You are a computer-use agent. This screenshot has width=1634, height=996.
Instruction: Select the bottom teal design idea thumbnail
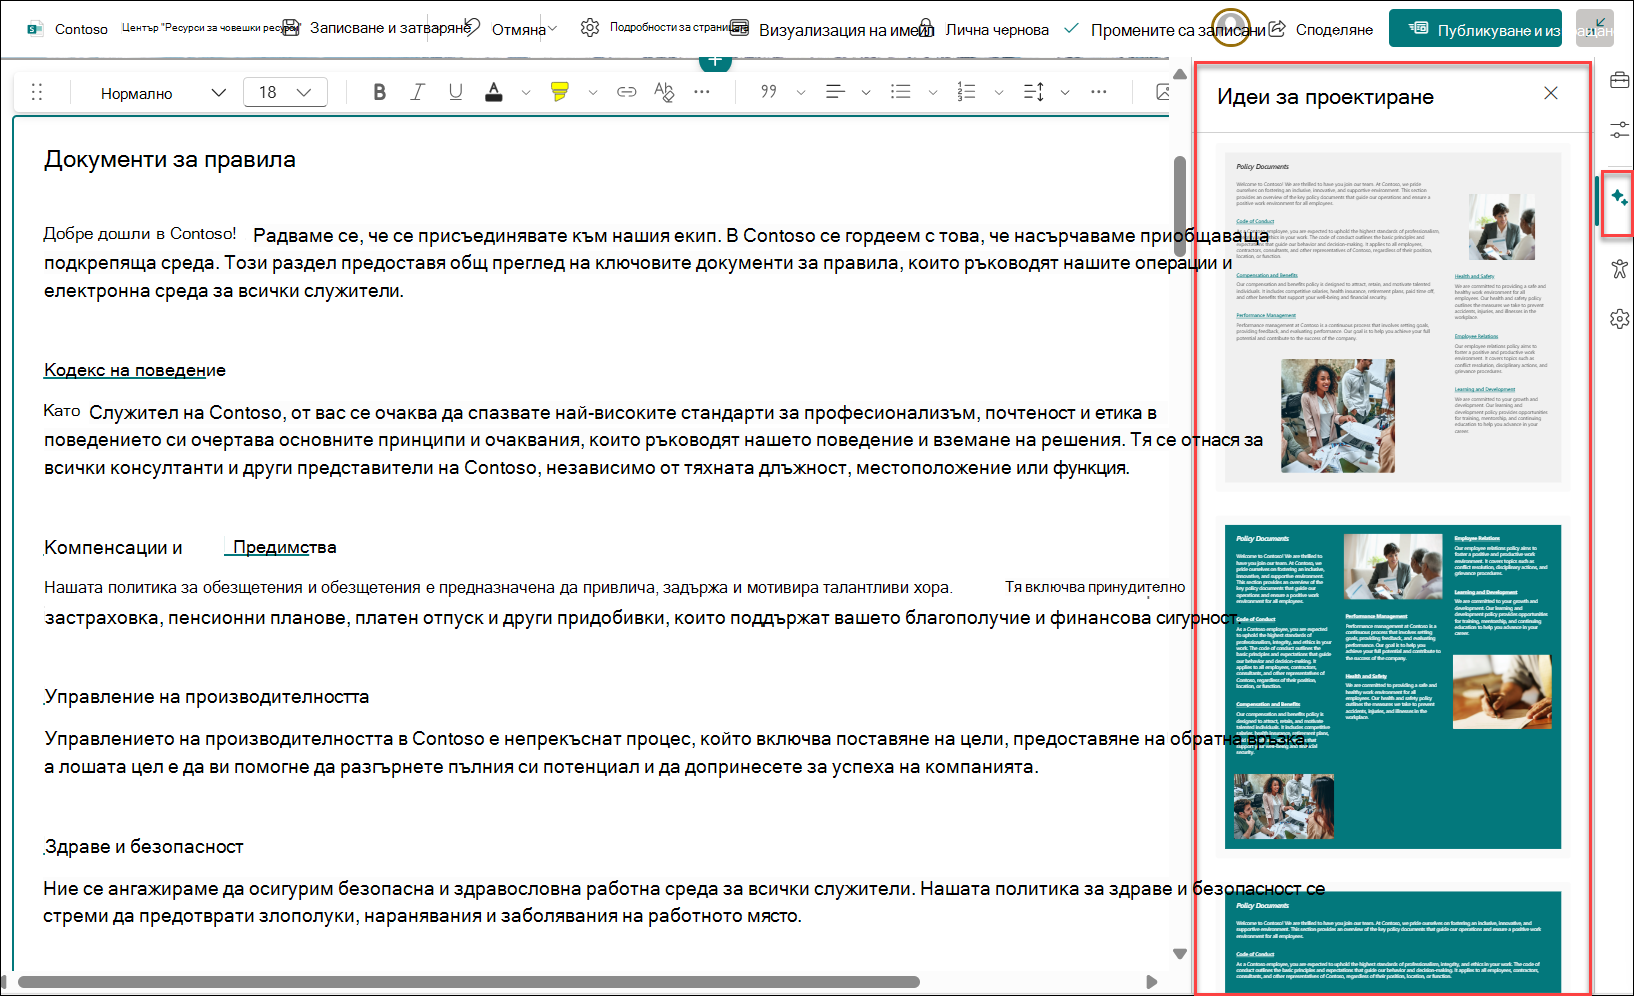(x=1393, y=940)
